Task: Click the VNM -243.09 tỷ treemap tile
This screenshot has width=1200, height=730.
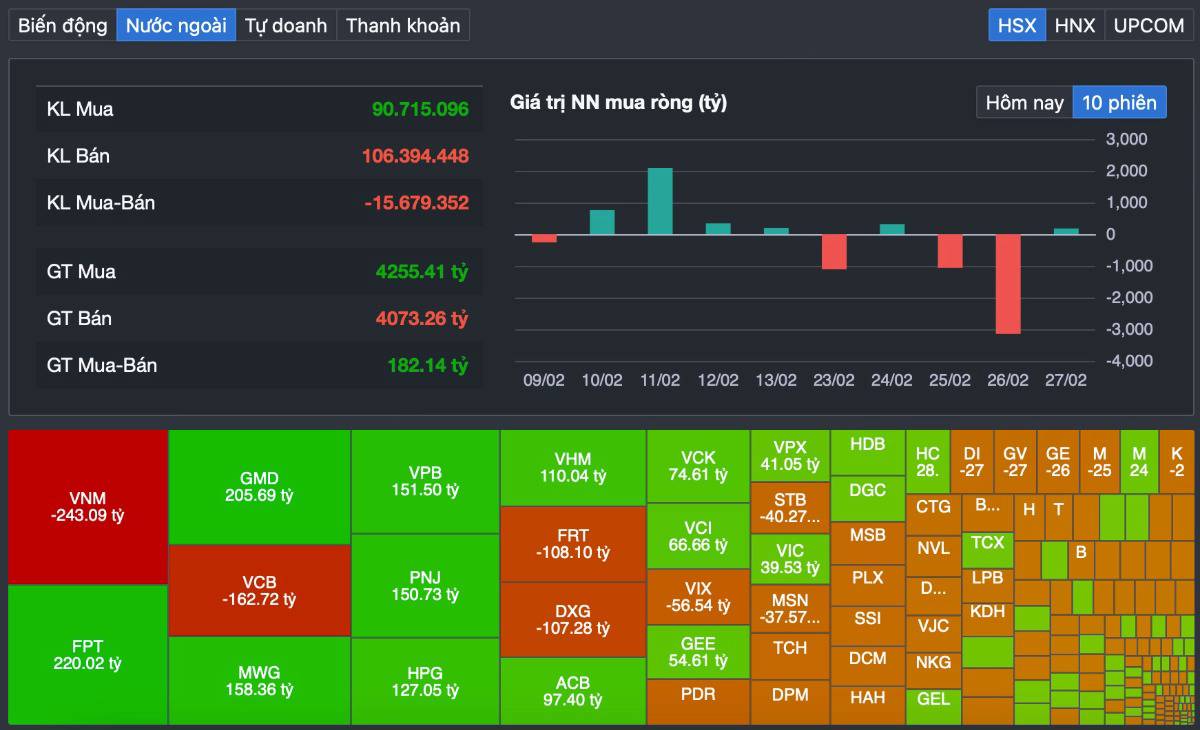Action: pyautogui.click(x=88, y=507)
